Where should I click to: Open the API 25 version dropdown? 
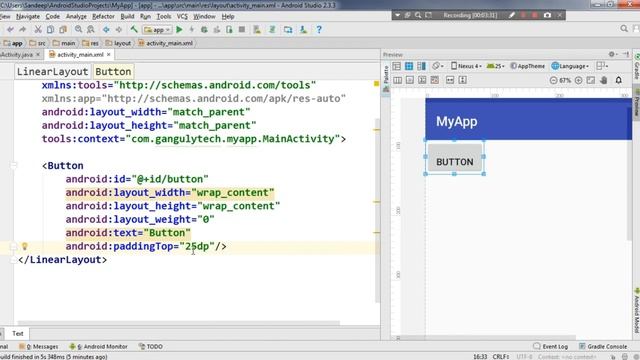[496, 66]
